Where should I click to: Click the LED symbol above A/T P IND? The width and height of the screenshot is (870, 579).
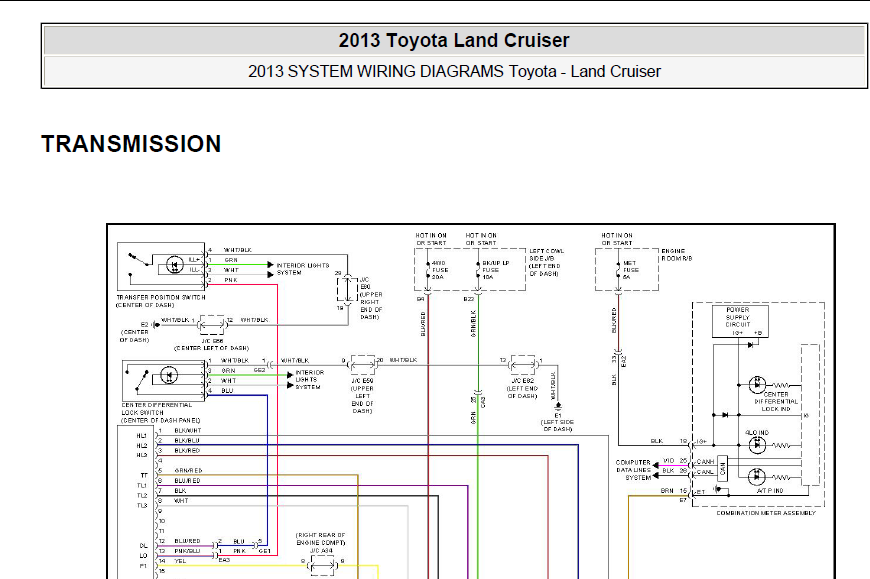757,477
